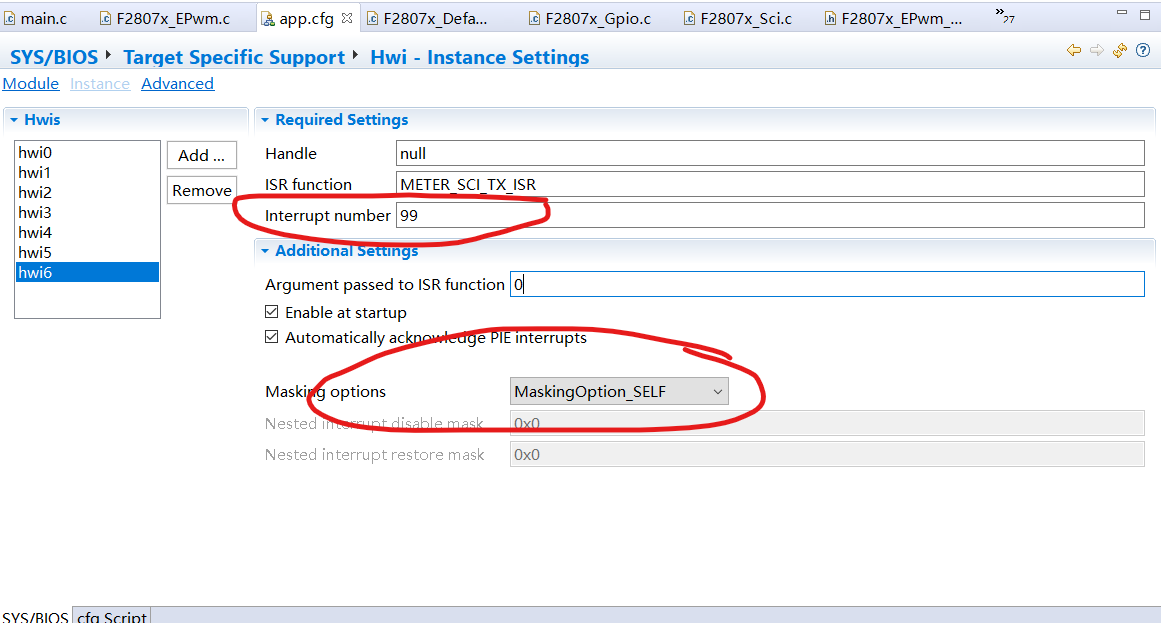
Task: Select hwi6 in the Hwis list
Action: (x=87, y=273)
